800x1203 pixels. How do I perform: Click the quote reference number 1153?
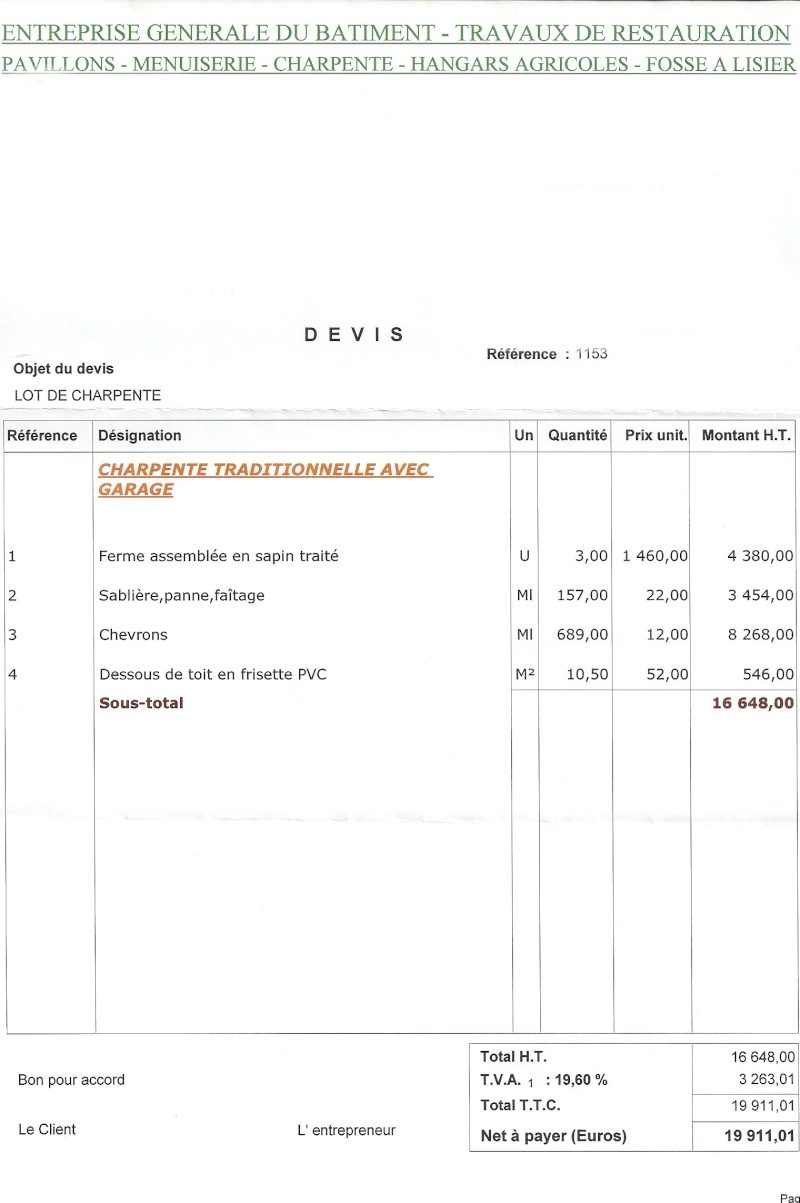click(591, 354)
